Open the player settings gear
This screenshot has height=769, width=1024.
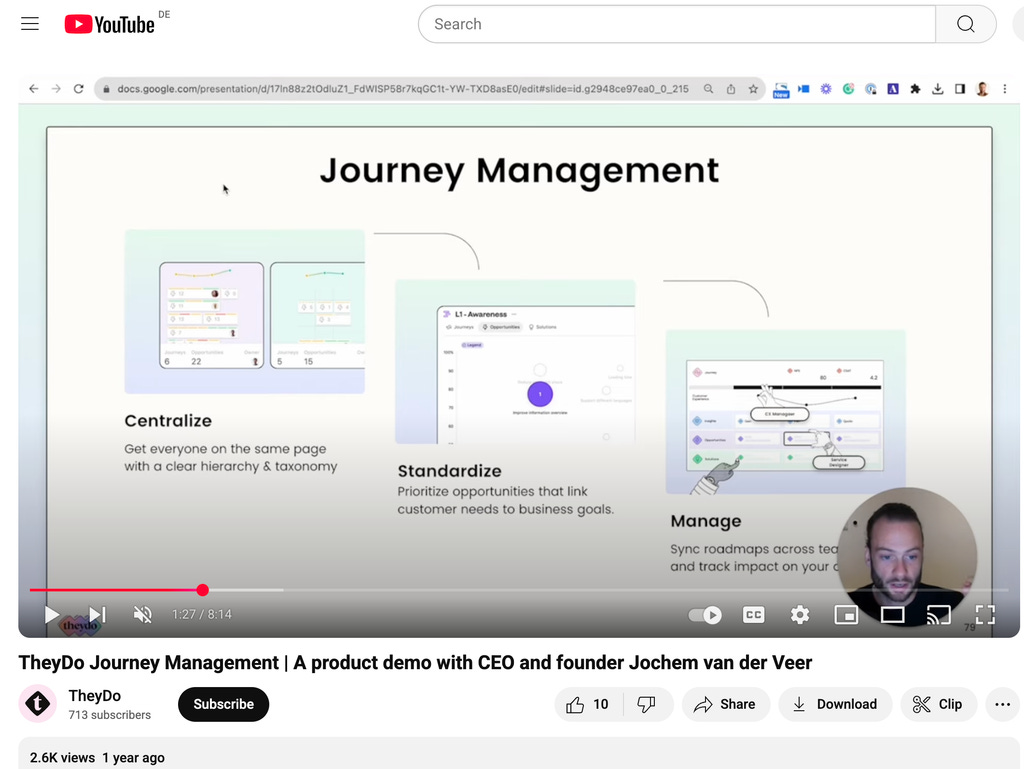tap(799, 615)
